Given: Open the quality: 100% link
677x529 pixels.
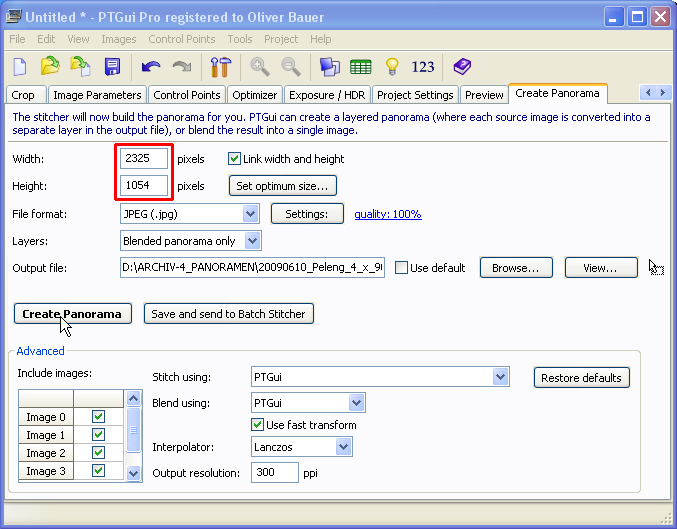Looking at the screenshot, I should pos(387,214).
